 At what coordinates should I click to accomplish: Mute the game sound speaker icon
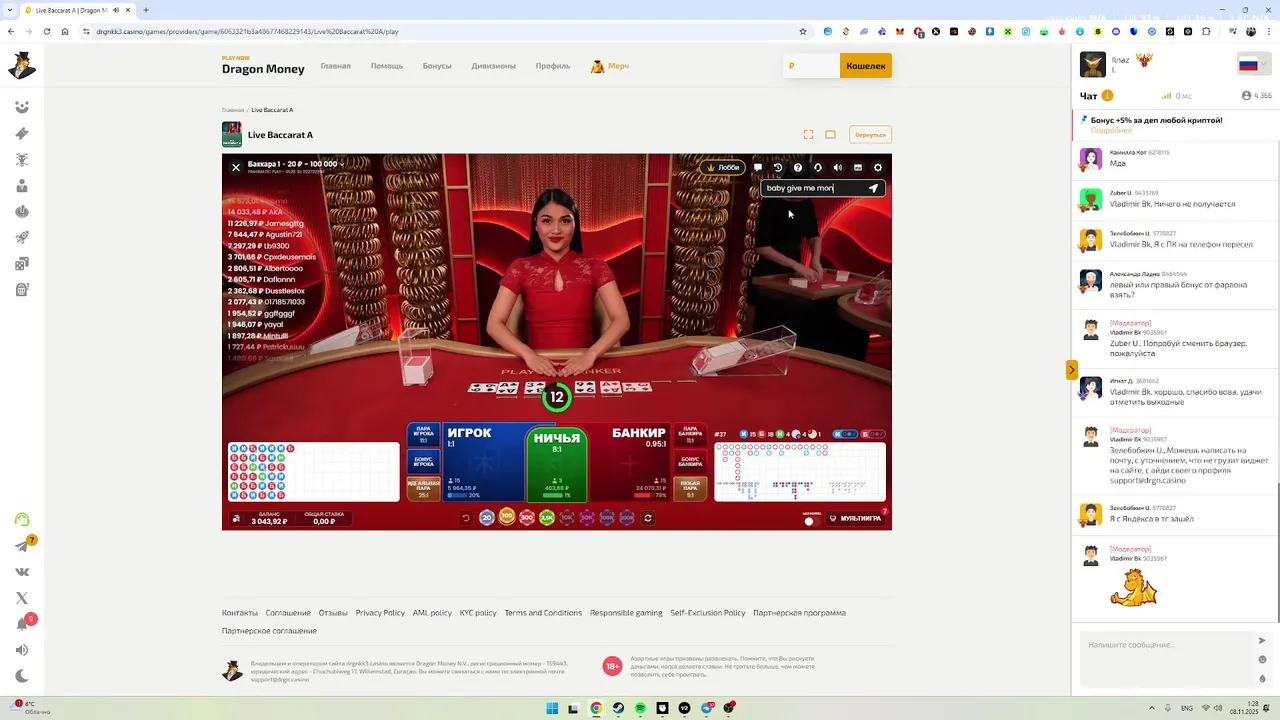point(838,168)
